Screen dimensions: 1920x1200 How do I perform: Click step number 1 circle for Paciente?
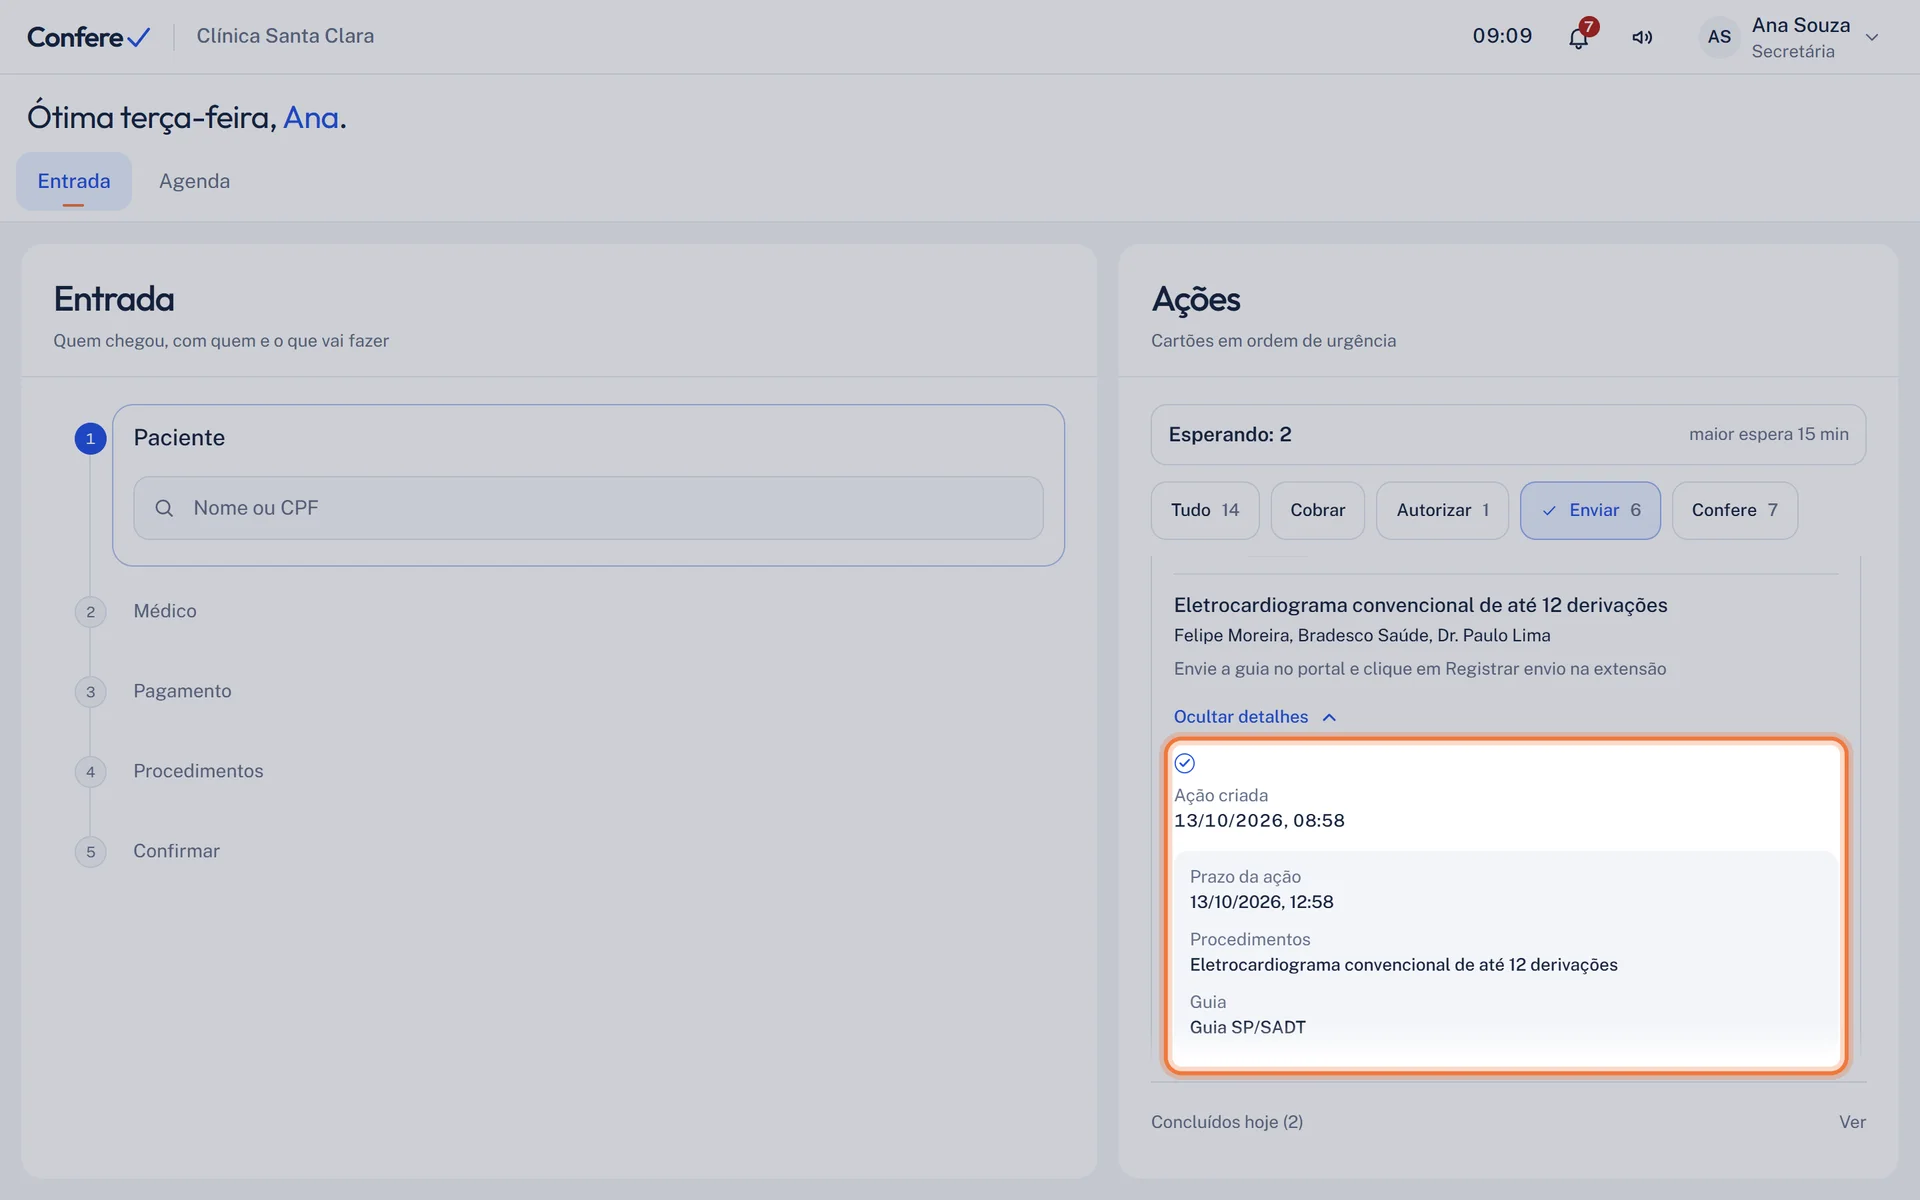pos(90,438)
